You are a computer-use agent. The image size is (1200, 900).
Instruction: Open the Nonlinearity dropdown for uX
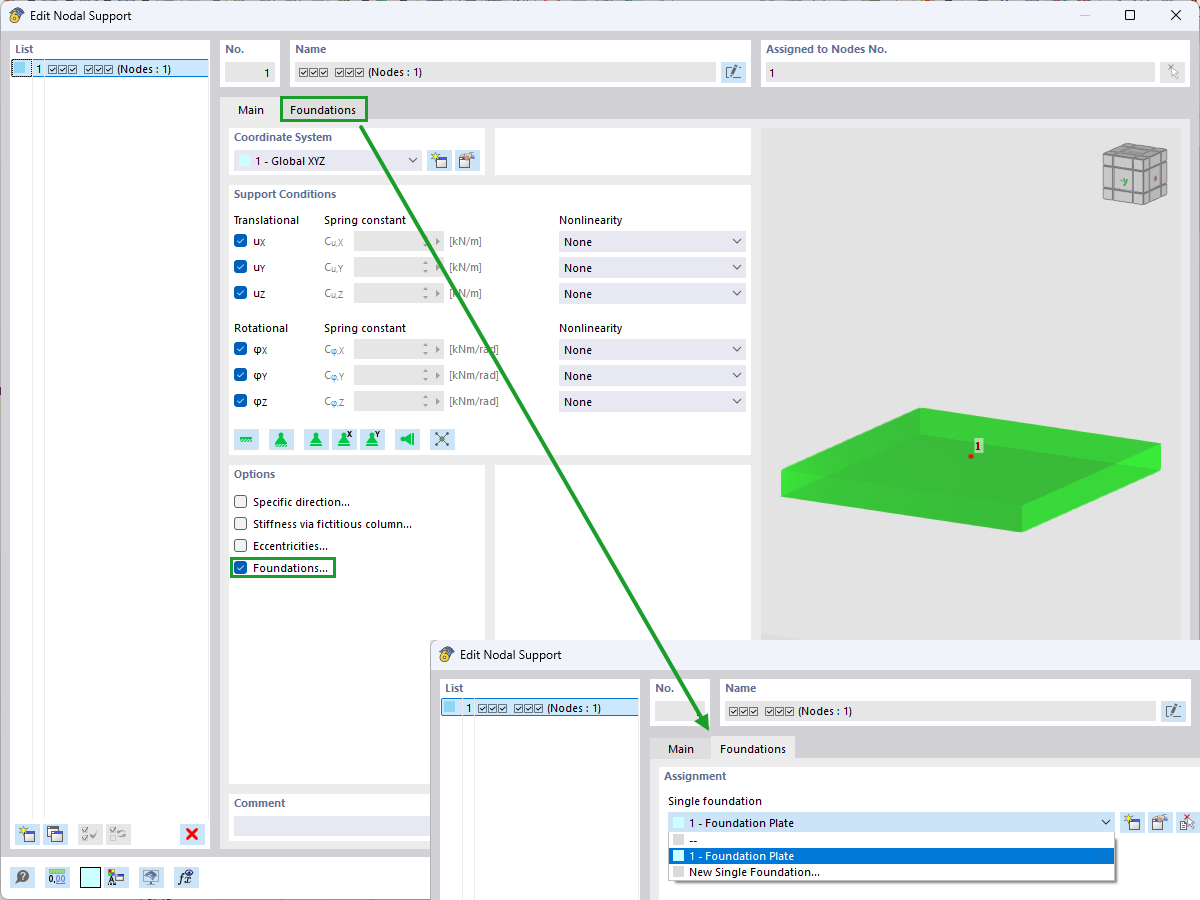(736, 241)
